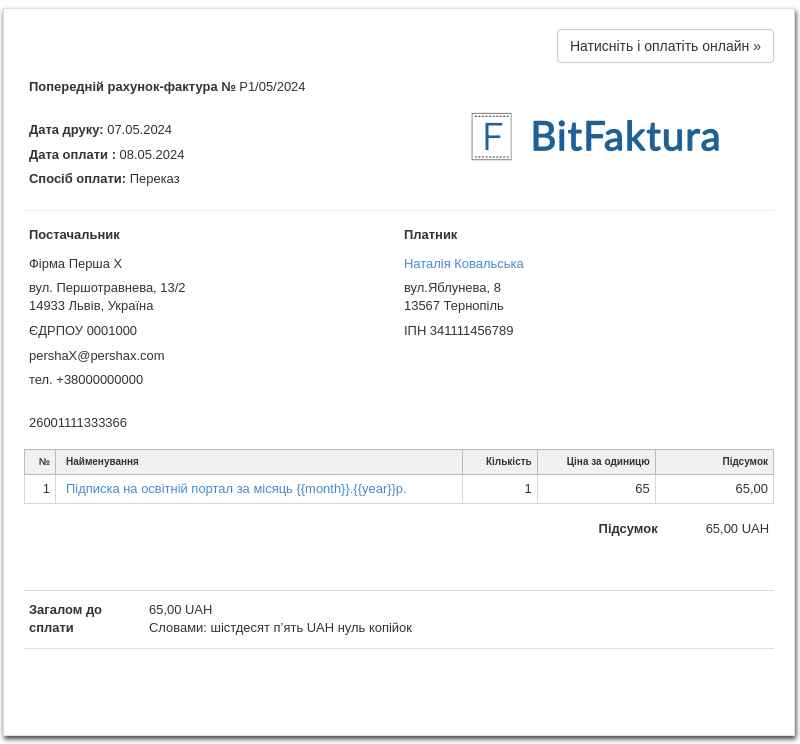Click the BitFaktura logo wordmark

[x=626, y=136]
